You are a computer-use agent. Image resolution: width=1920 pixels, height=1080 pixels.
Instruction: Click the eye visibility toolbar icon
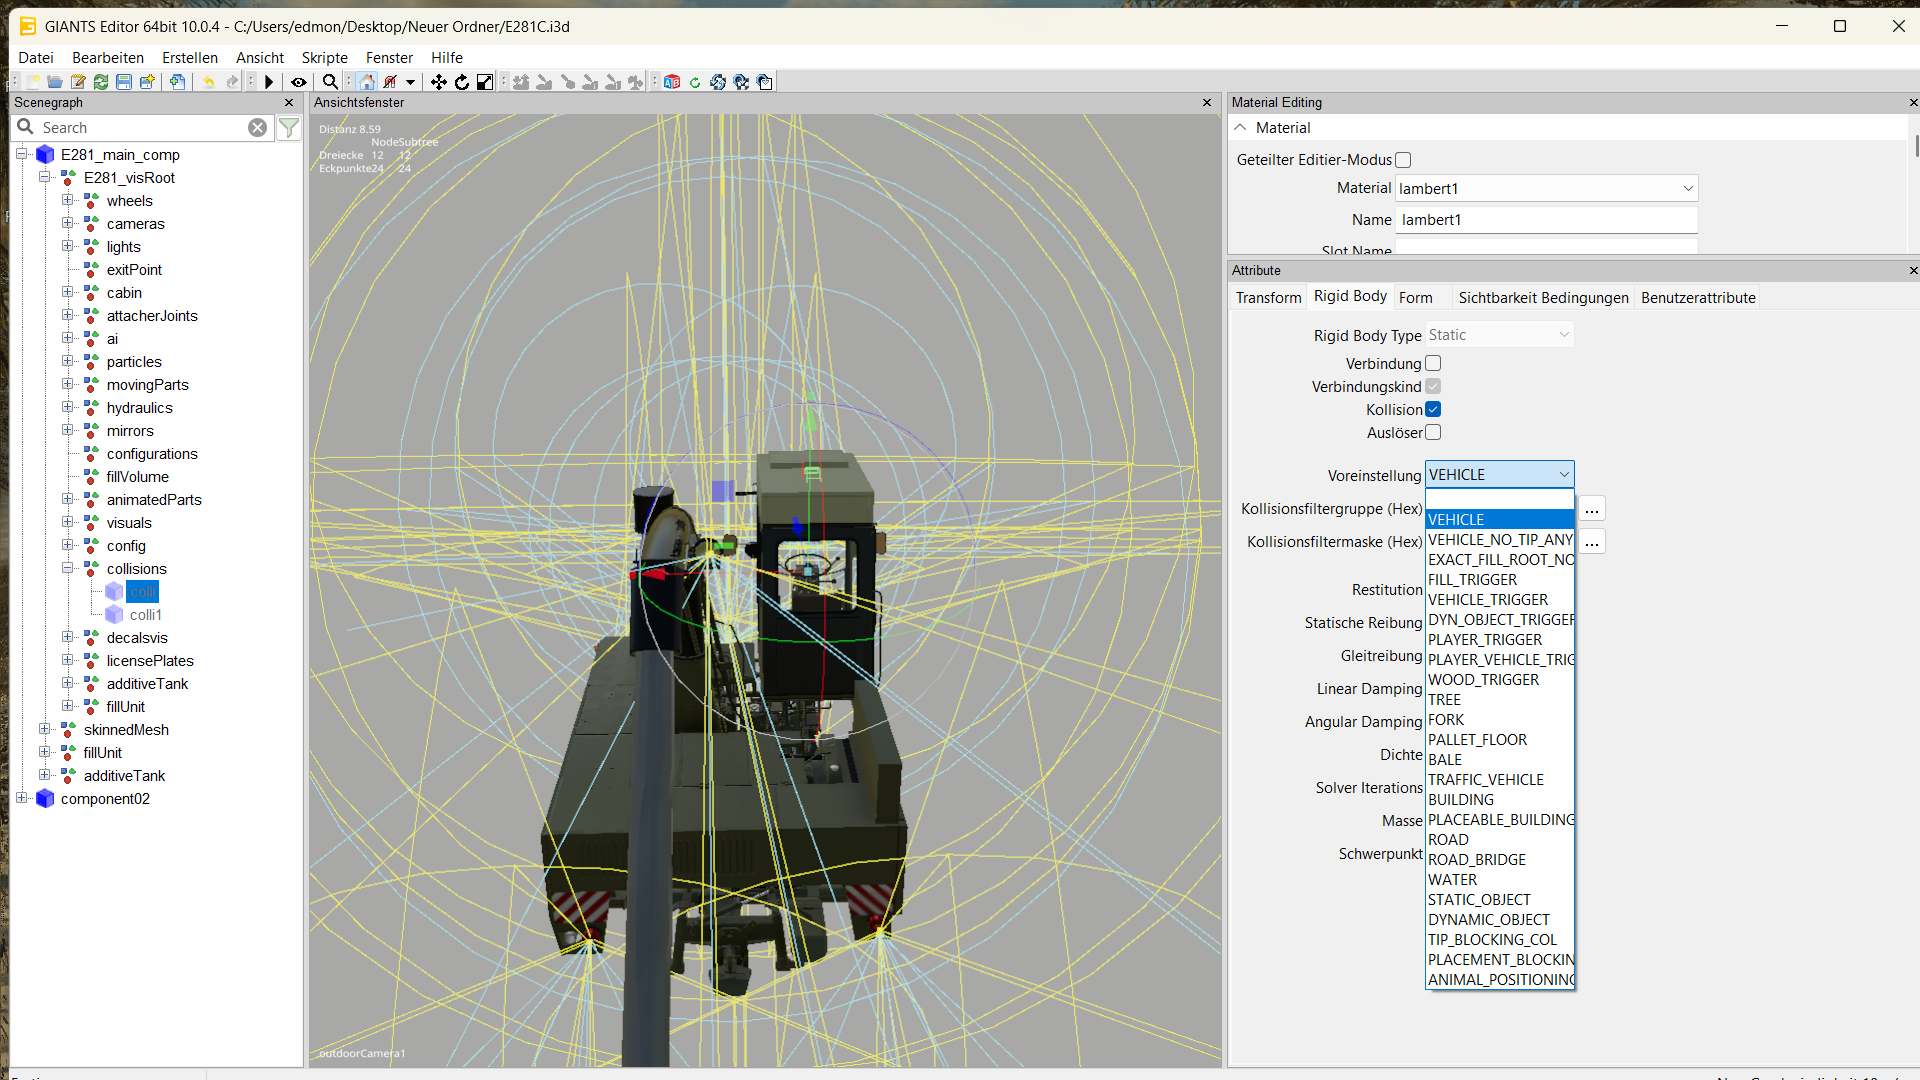tap(298, 82)
